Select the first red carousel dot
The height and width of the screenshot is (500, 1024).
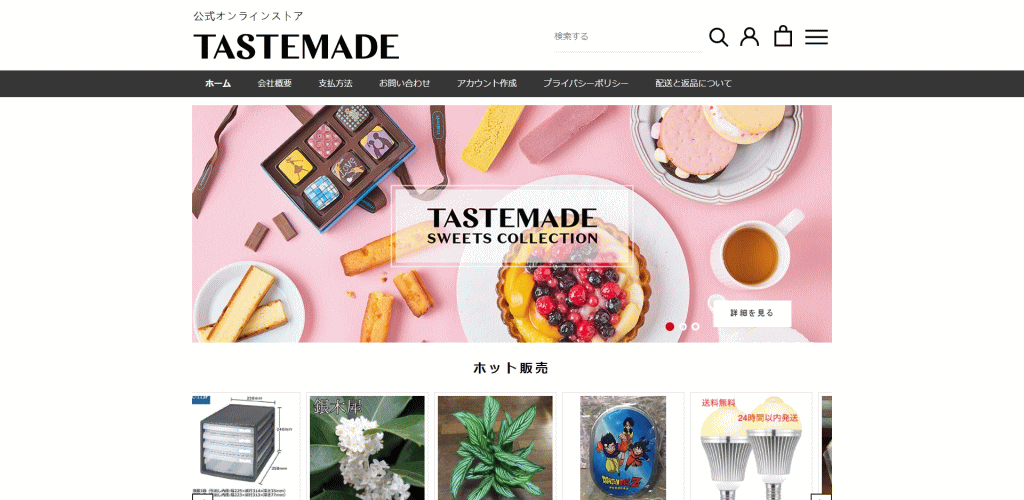point(669,326)
